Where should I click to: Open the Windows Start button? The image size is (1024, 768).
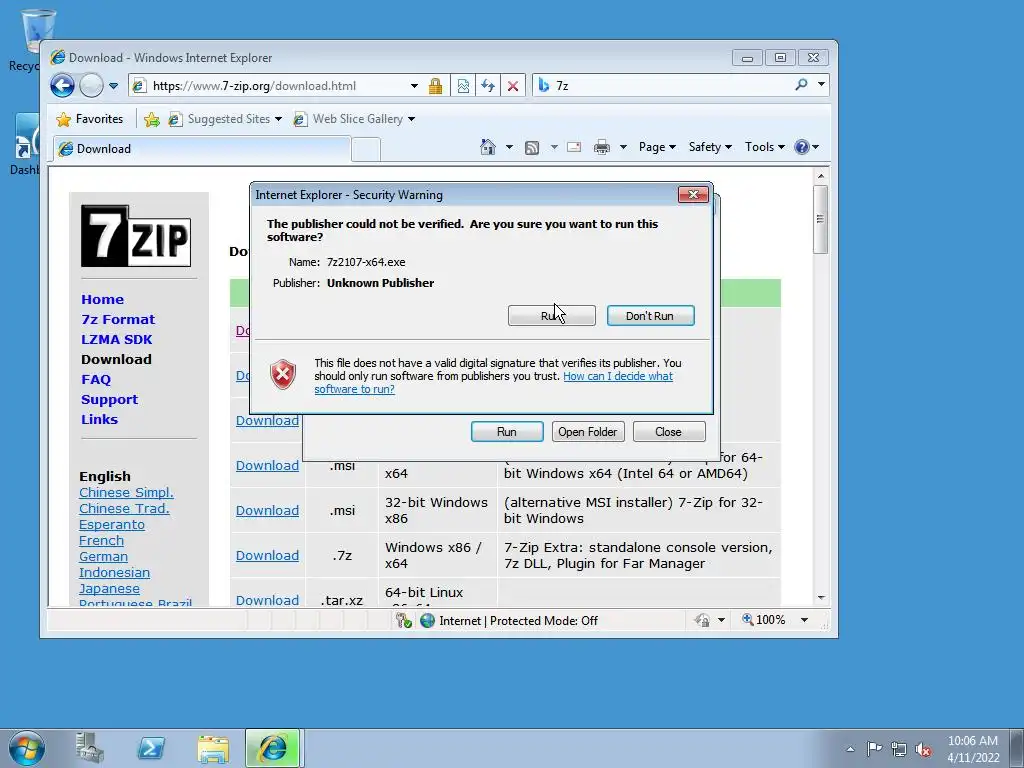pyautogui.click(x=27, y=748)
